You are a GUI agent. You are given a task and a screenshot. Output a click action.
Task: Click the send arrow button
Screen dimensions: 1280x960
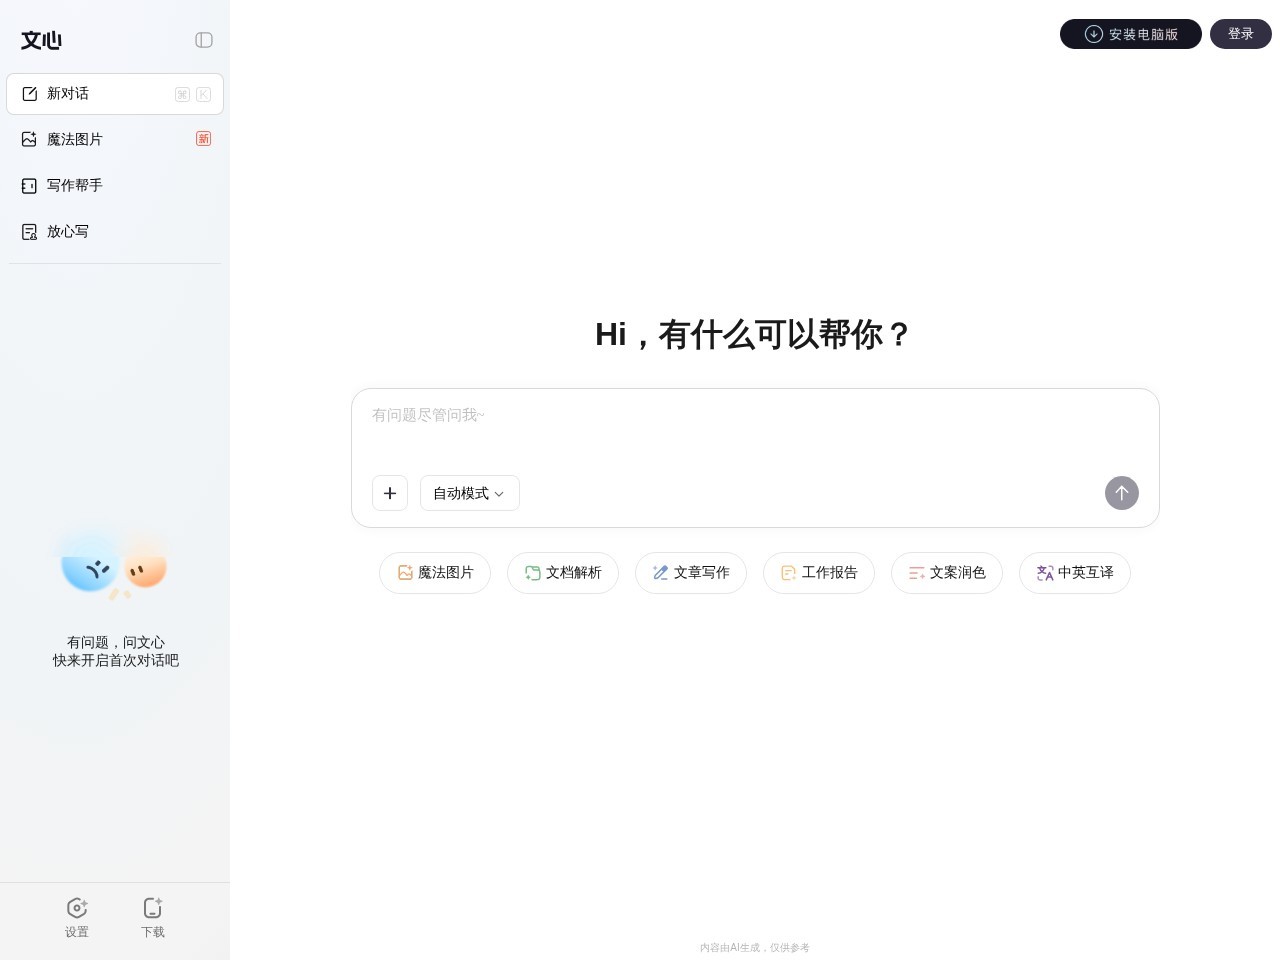(x=1122, y=493)
